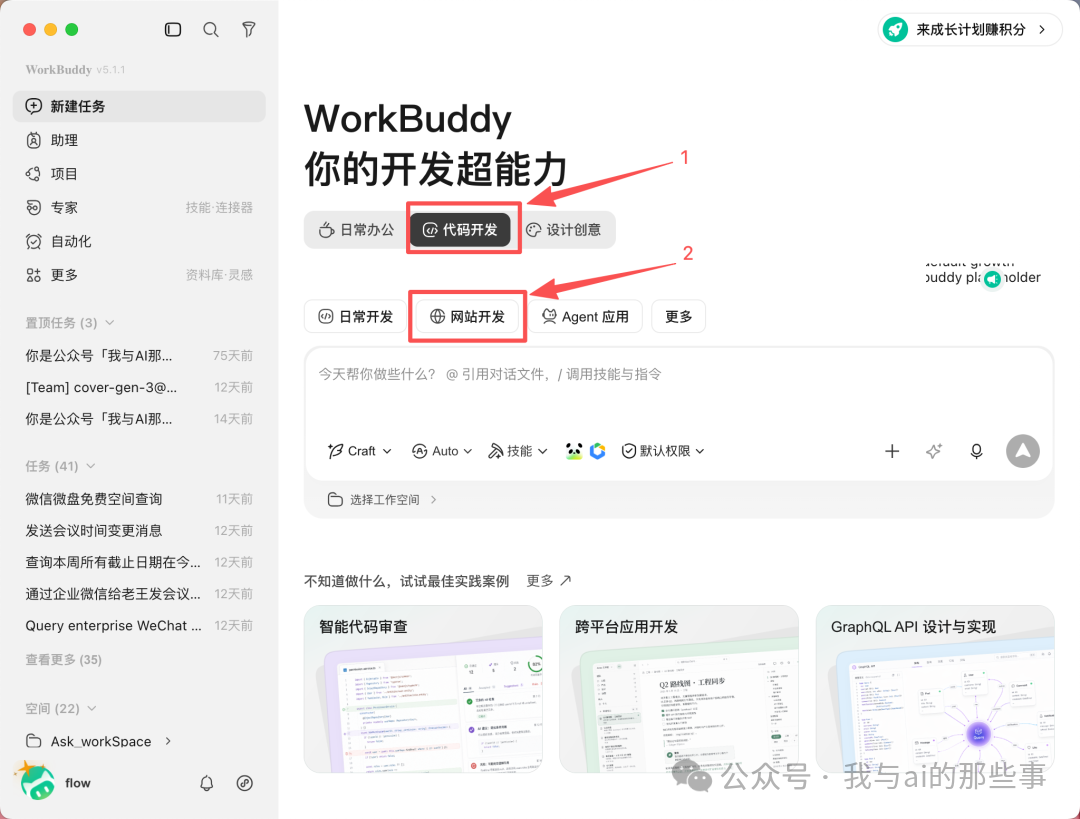The width and height of the screenshot is (1080, 819).
Task: Switch to the 设计创意 mode tab
Action: 563,229
